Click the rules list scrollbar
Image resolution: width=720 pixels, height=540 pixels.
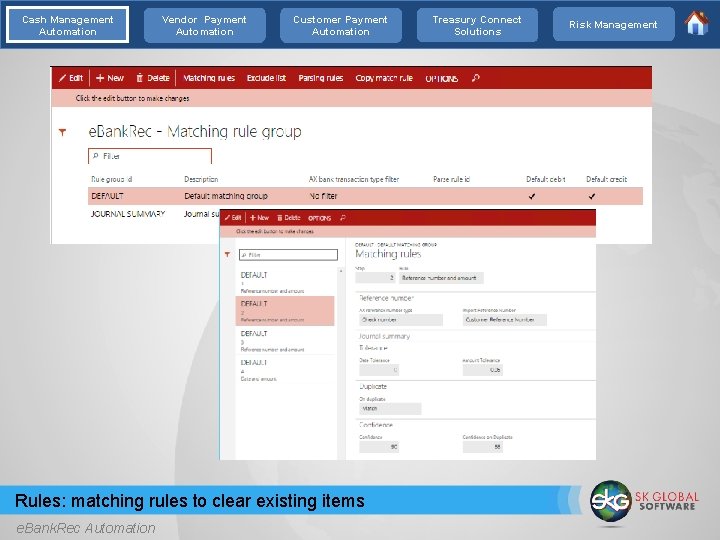[x=341, y=363]
